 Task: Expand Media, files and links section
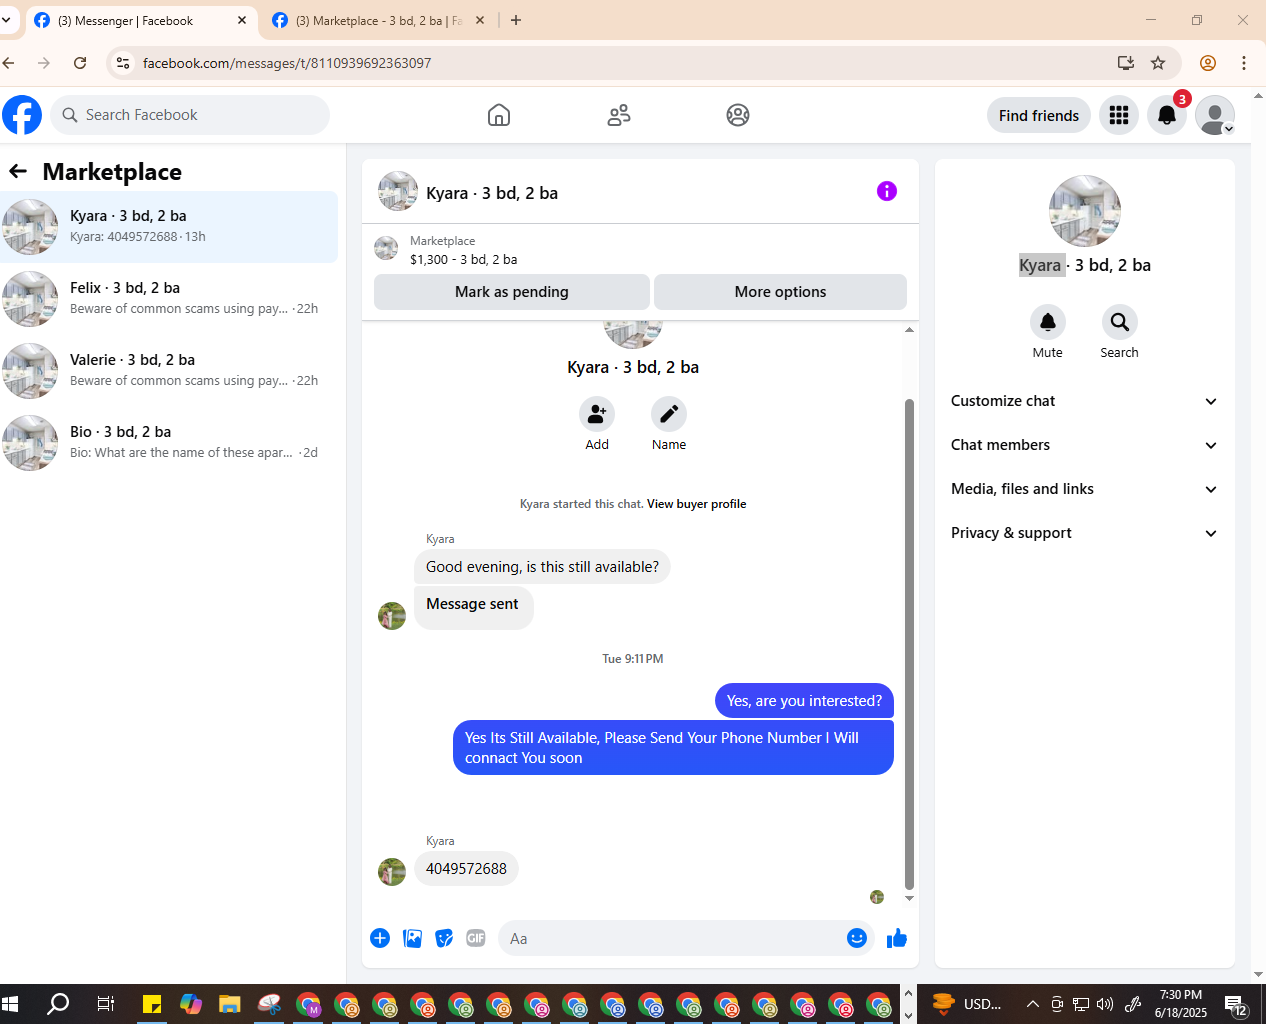1085,489
